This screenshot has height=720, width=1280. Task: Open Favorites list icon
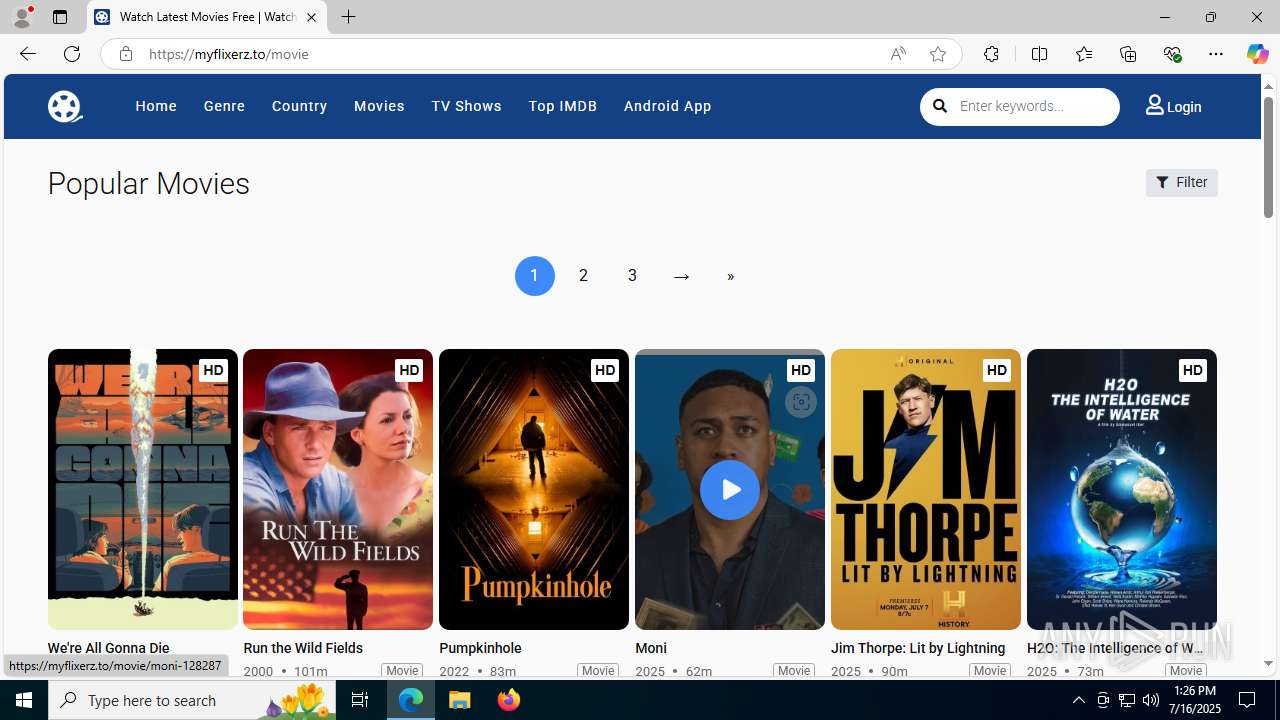point(1083,54)
